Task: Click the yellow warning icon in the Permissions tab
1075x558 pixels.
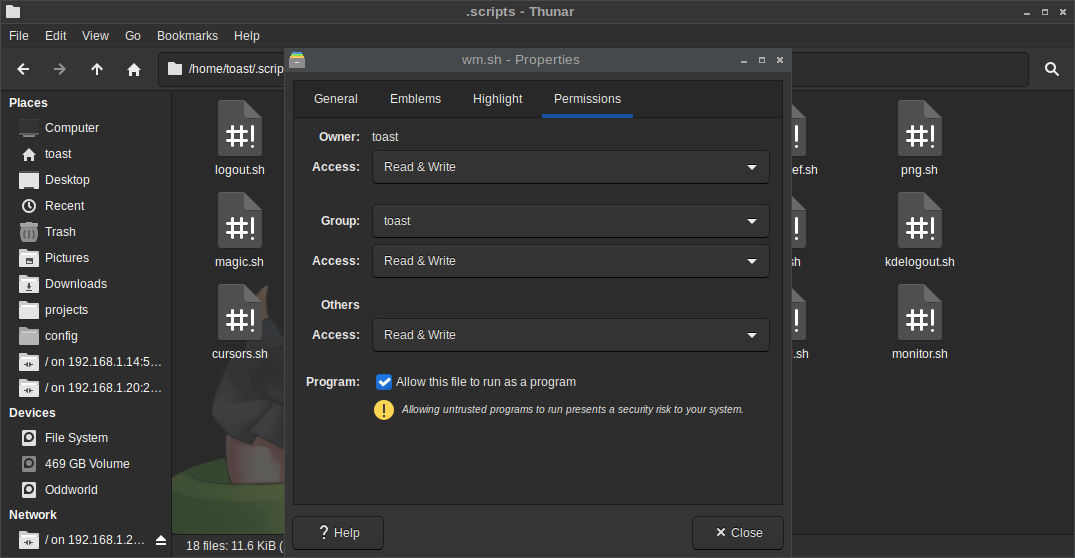Action: click(x=384, y=410)
